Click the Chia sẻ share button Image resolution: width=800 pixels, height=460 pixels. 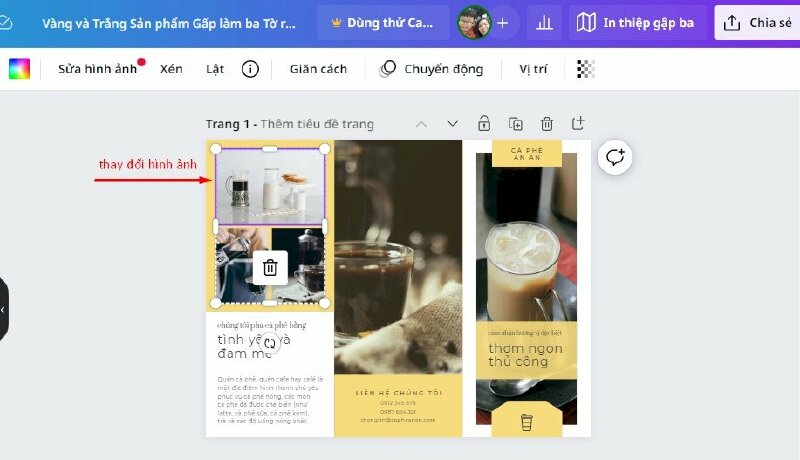(757, 23)
